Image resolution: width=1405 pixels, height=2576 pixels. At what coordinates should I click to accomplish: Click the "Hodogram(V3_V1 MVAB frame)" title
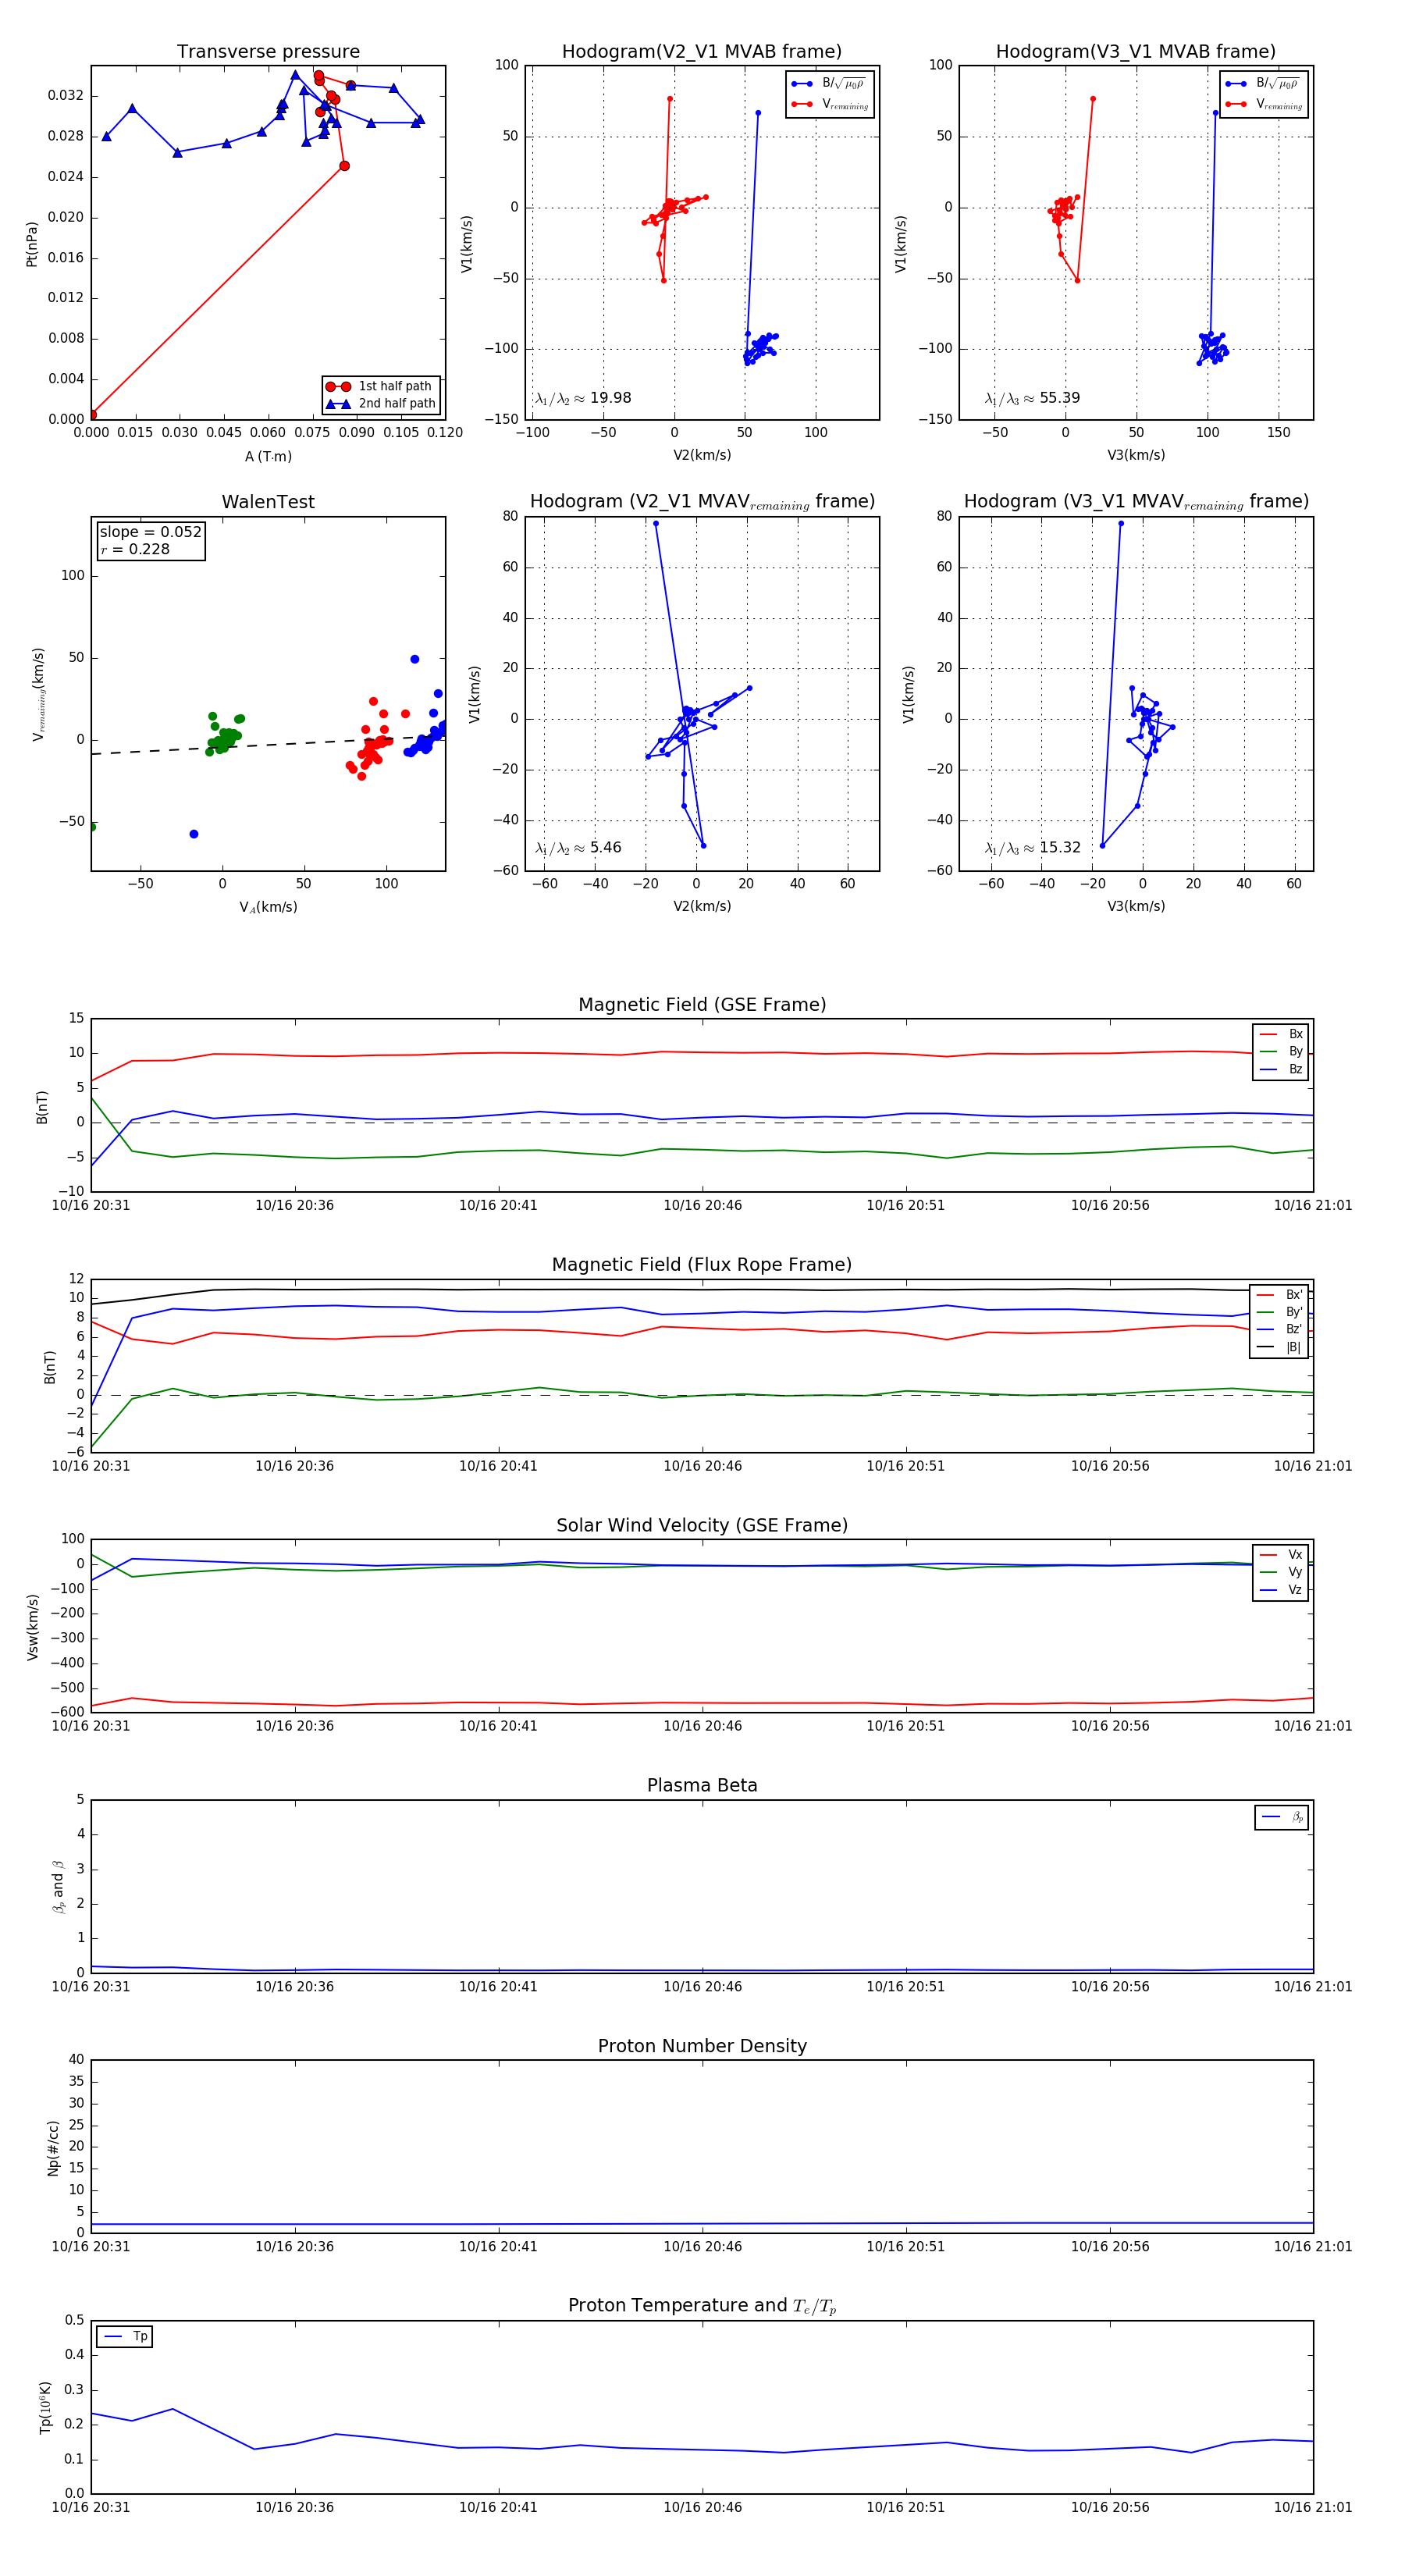(x=1136, y=52)
